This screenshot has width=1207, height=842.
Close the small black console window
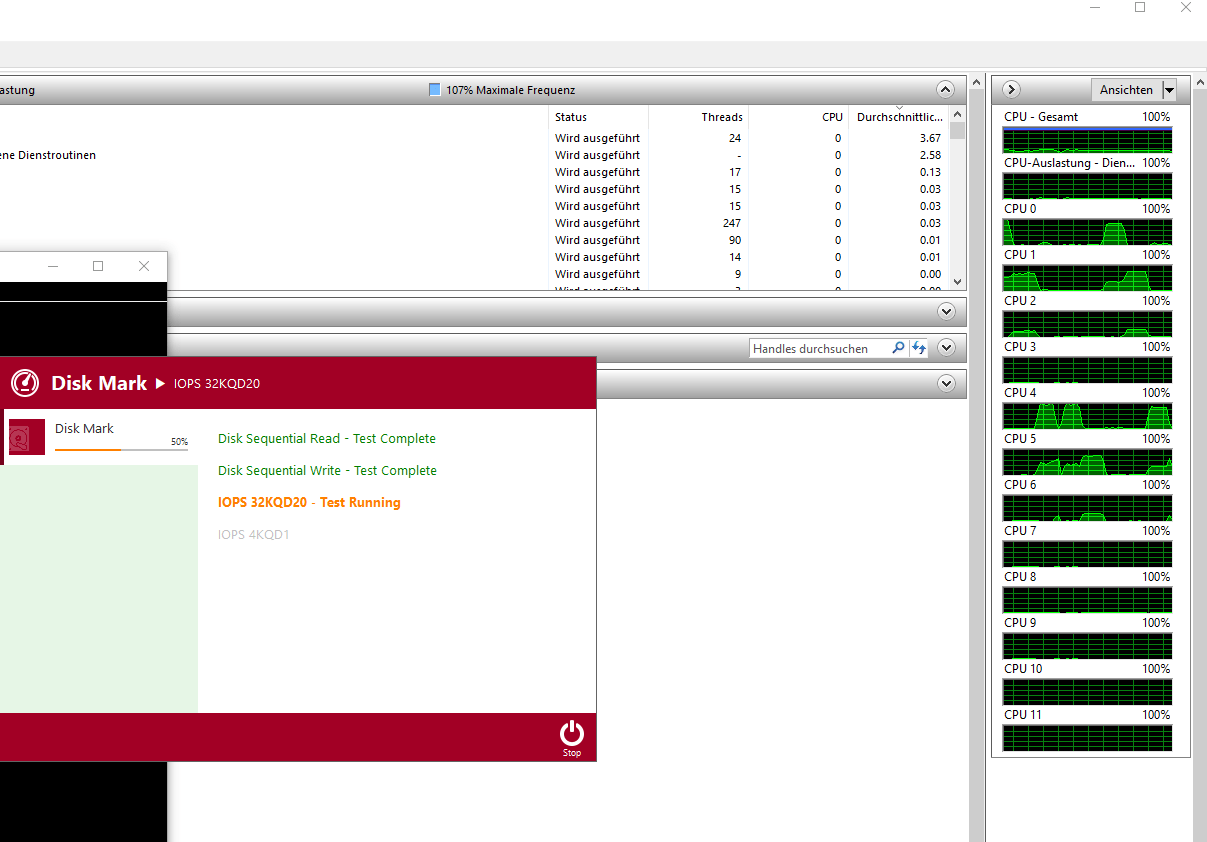144,266
